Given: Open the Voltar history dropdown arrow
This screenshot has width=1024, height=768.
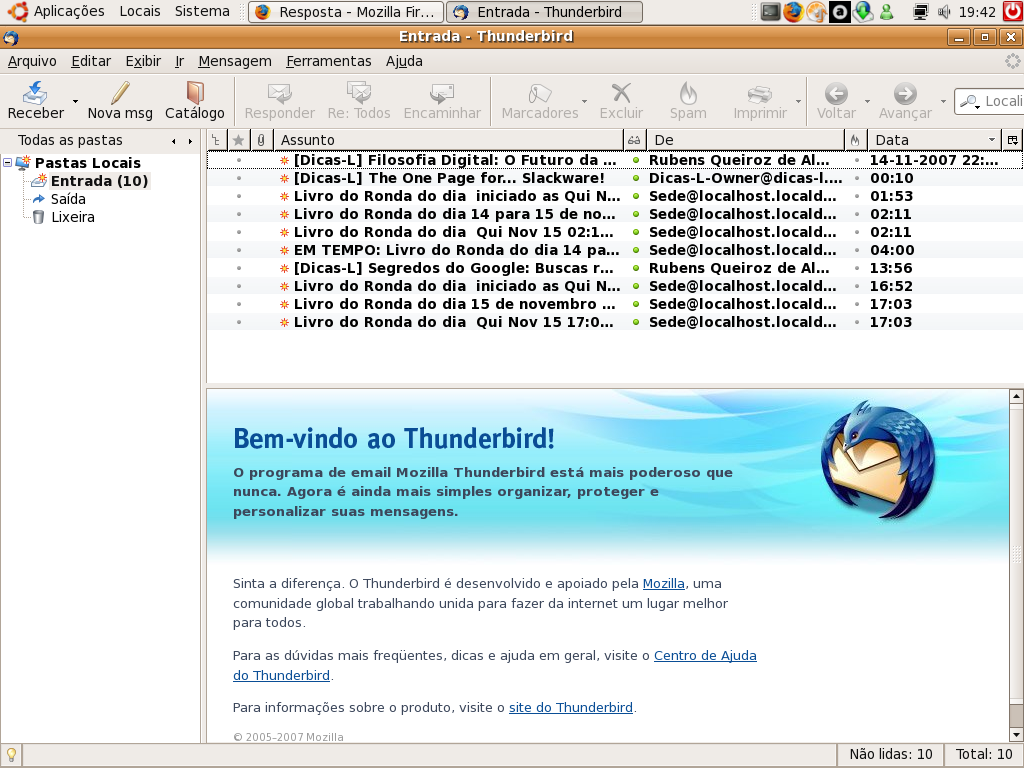Looking at the screenshot, I should 867,101.
